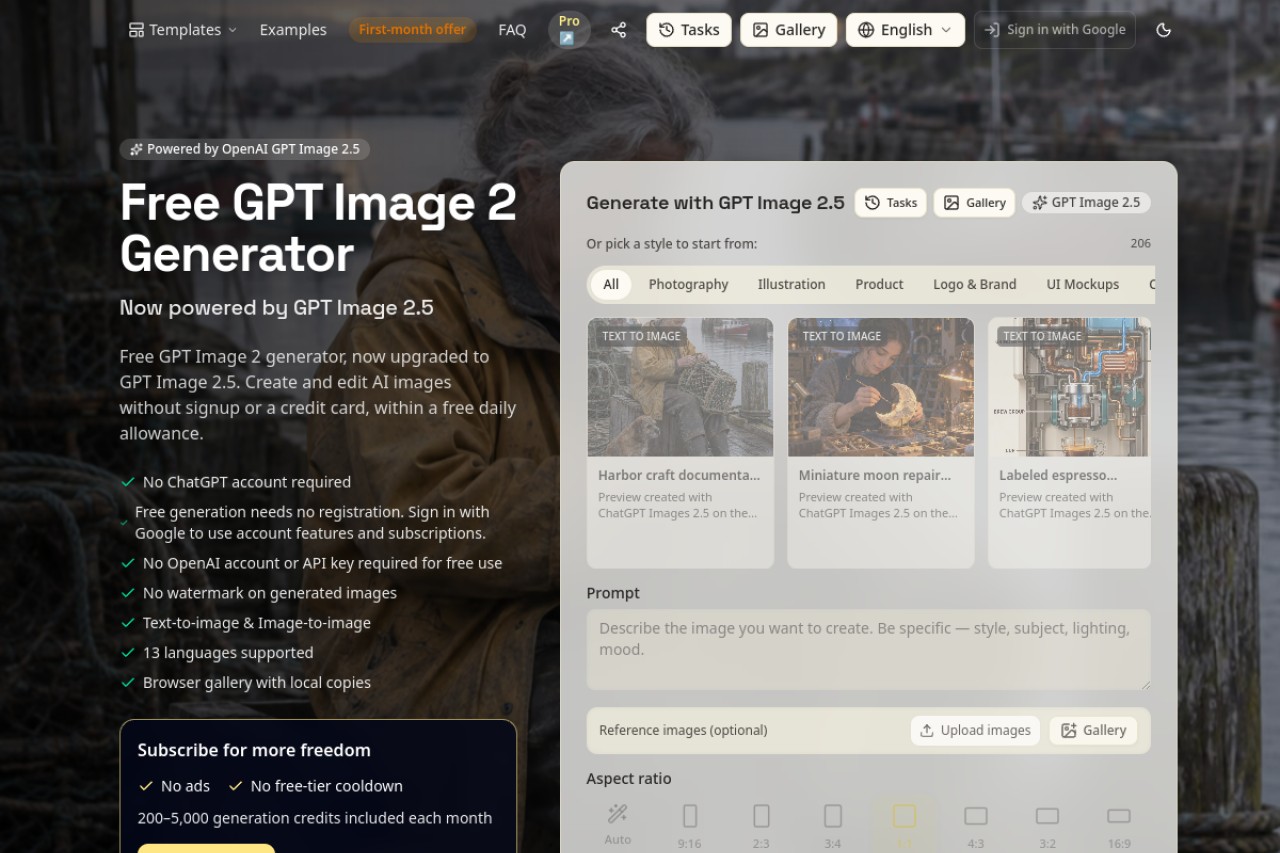Viewport: 1280px width, 853px height.
Task: Click the '13 languages supported' feature line
Action: coord(228,653)
